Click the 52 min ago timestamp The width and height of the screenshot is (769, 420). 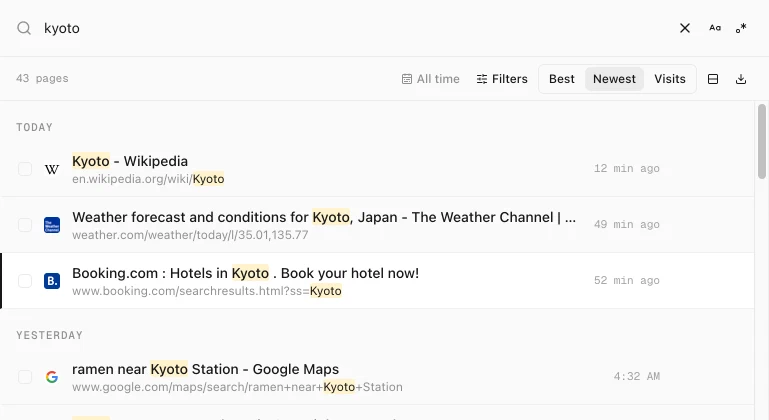(x=627, y=280)
